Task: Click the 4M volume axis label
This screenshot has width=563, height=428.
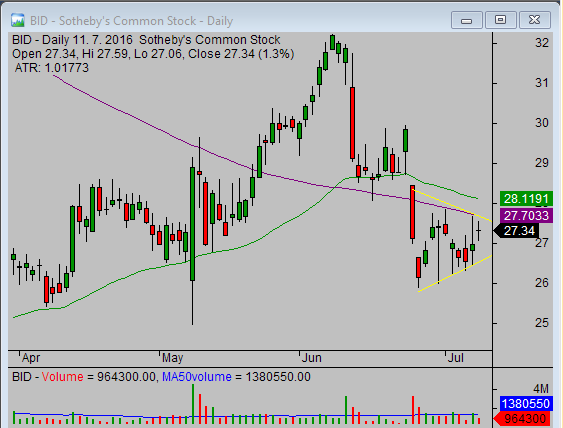Action: 541,389
